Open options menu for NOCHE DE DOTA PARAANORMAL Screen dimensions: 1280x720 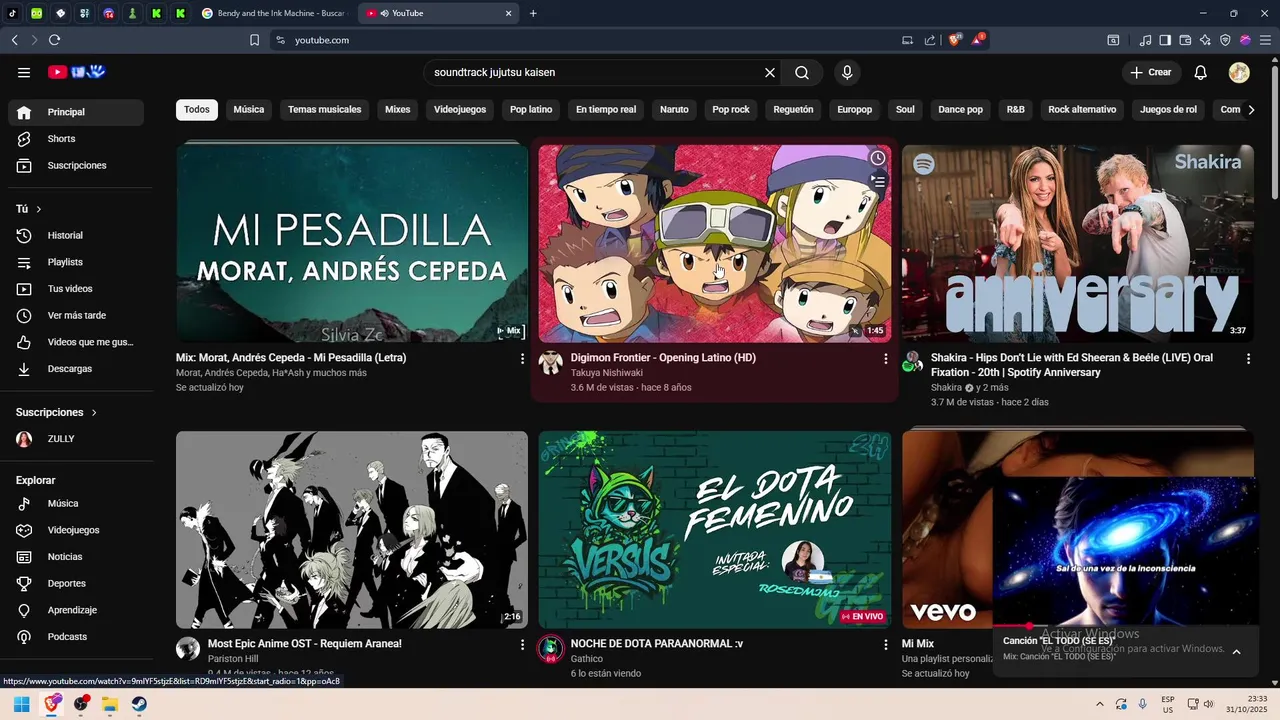pos(885,645)
